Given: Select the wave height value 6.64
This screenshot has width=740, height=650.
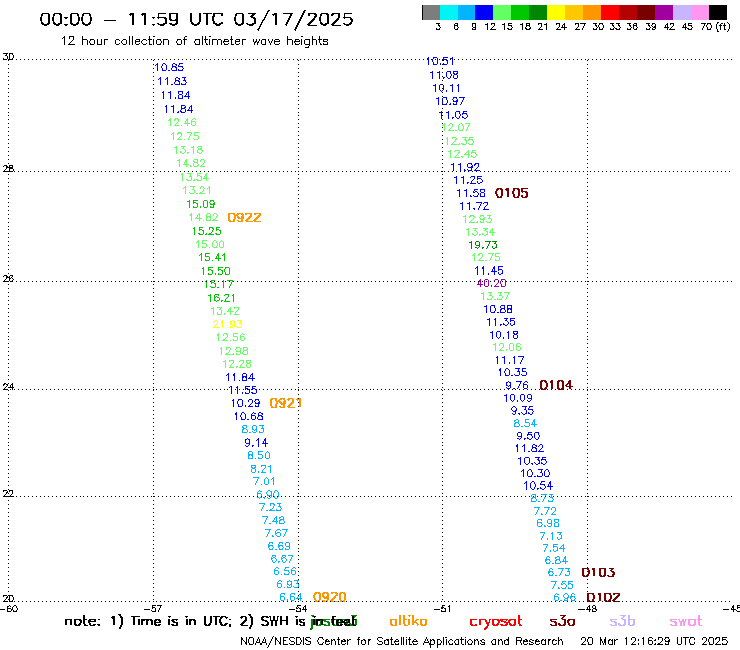Looking at the screenshot, I should [x=290, y=597].
